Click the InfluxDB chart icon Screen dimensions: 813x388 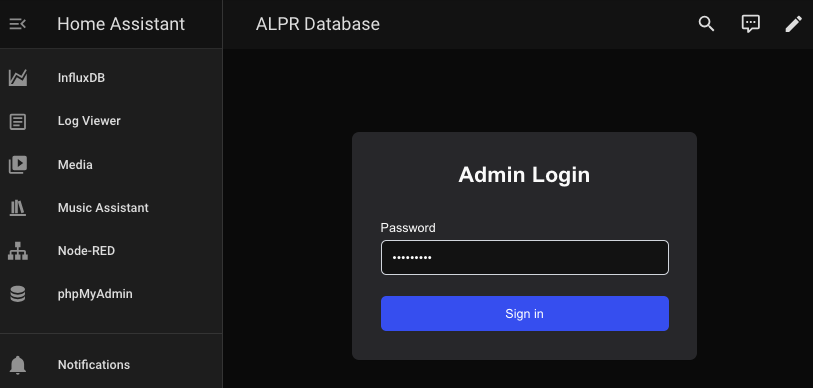(18, 78)
